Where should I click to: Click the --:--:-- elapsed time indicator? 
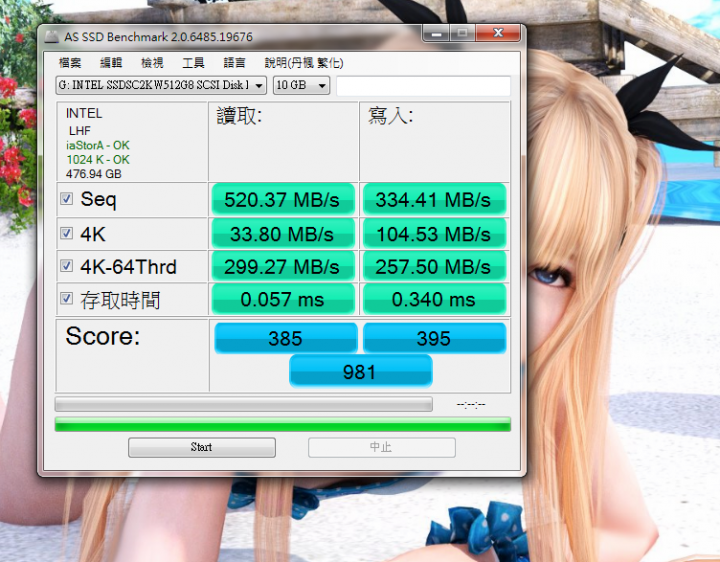click(x=471, y=405)
